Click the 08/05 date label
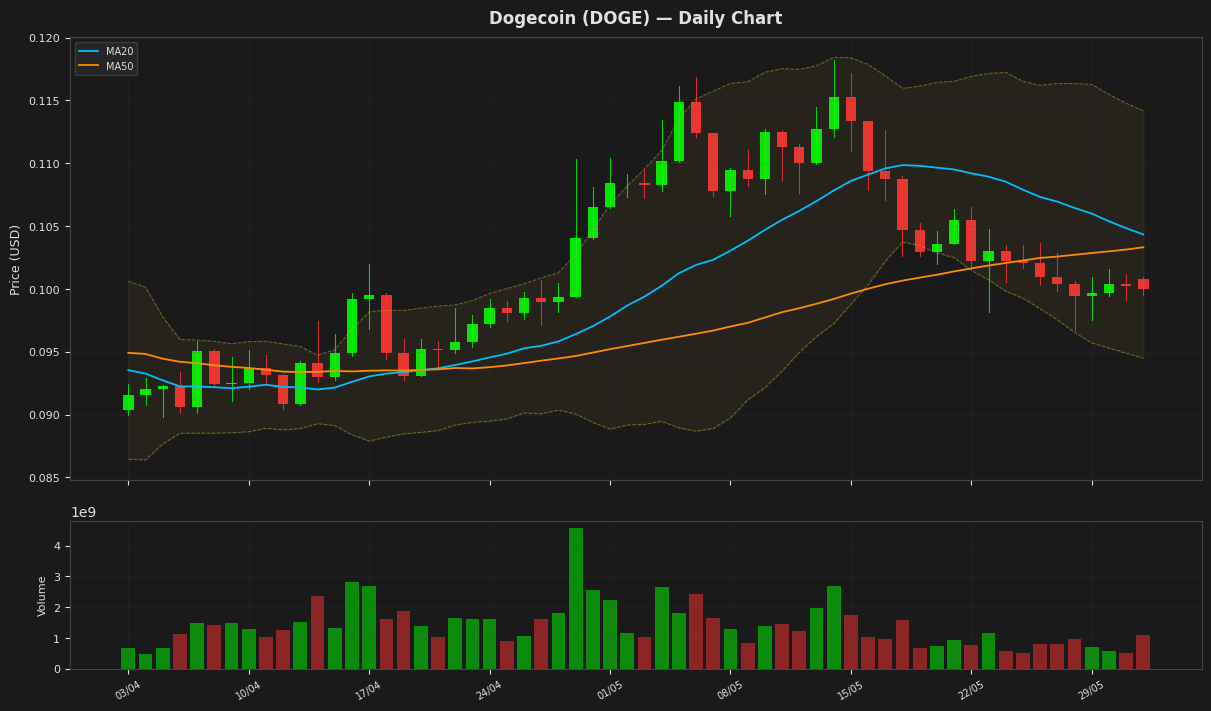 (730, 690)
